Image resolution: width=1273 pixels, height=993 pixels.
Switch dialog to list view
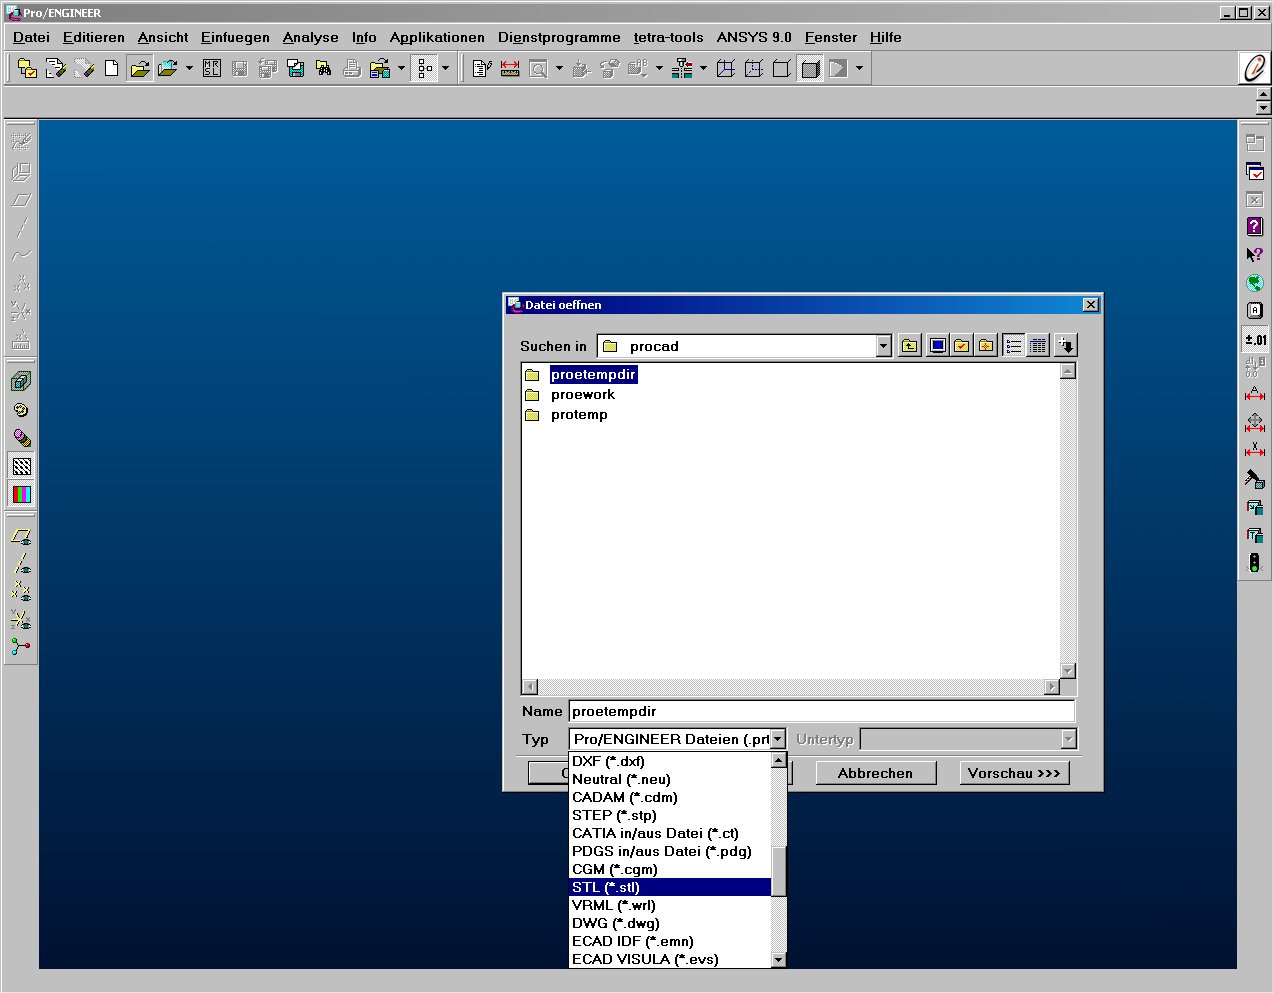point(1014,346)
